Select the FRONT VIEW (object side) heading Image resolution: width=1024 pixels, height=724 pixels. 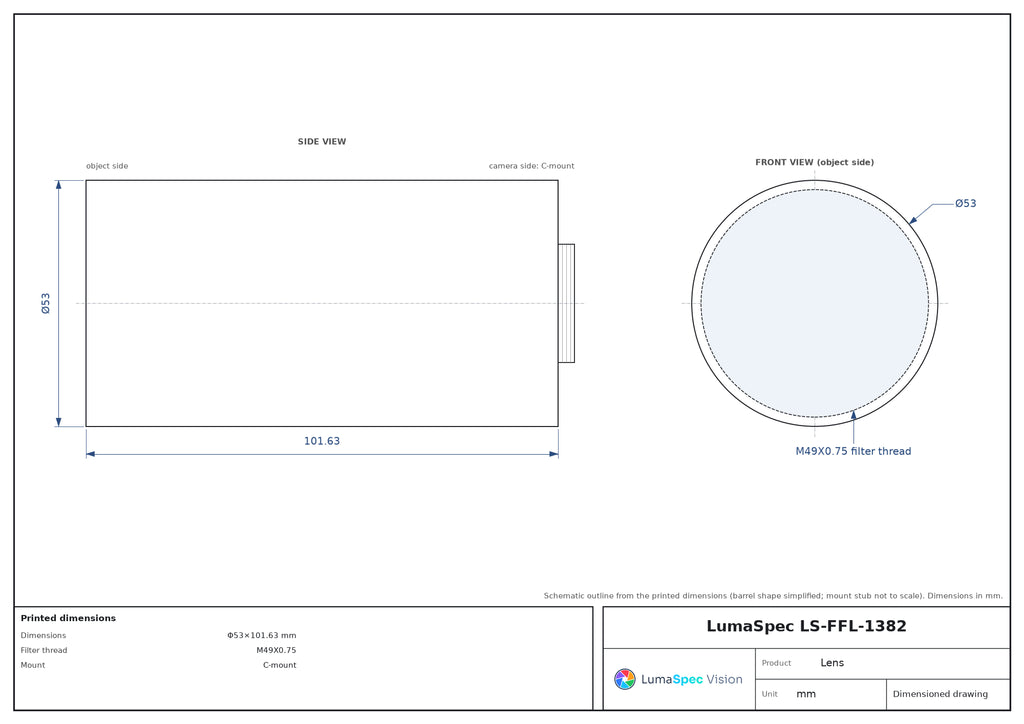pyautogui.click(x=814, y=162)
